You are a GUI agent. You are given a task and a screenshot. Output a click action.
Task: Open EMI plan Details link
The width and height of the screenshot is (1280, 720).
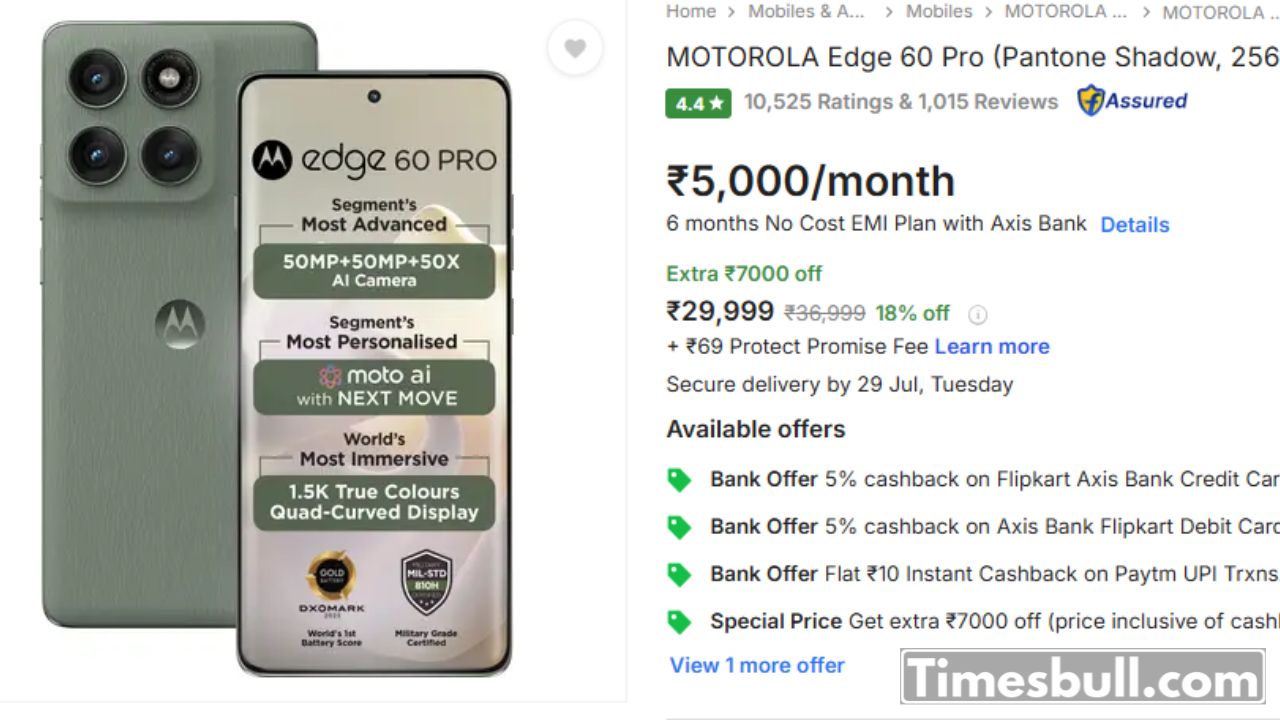[1134, 225]
